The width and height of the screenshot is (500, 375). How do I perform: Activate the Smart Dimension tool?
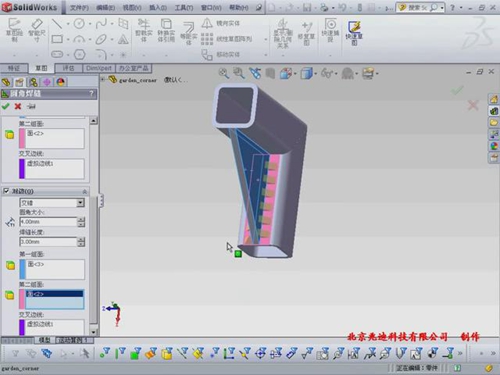coord(37,29)
